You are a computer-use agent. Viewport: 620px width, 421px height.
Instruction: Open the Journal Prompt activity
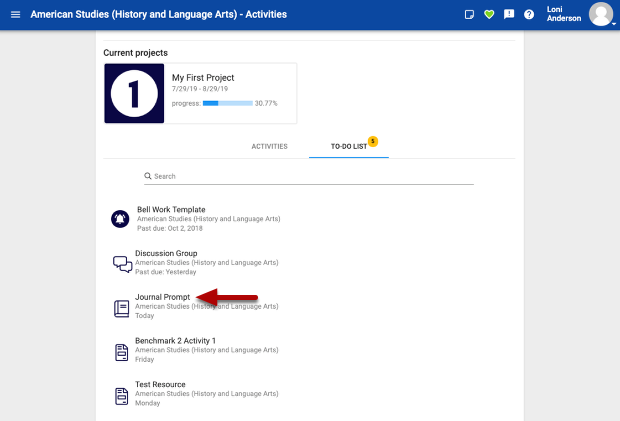[163, 297]
